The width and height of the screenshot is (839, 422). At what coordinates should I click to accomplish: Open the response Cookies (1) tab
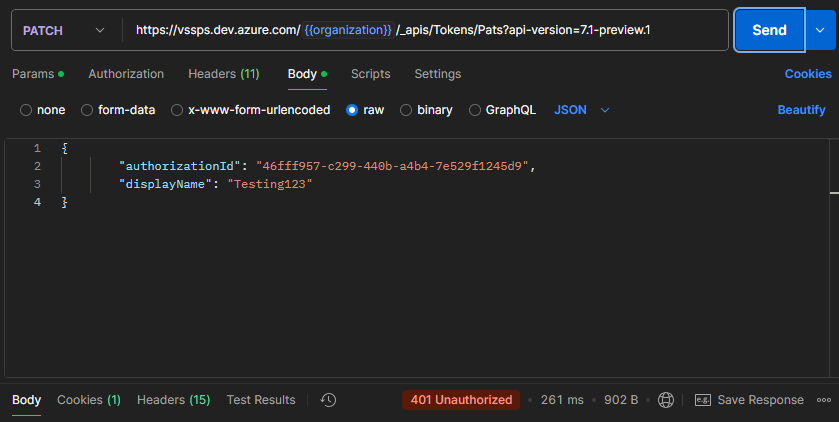tap(89, 400)
